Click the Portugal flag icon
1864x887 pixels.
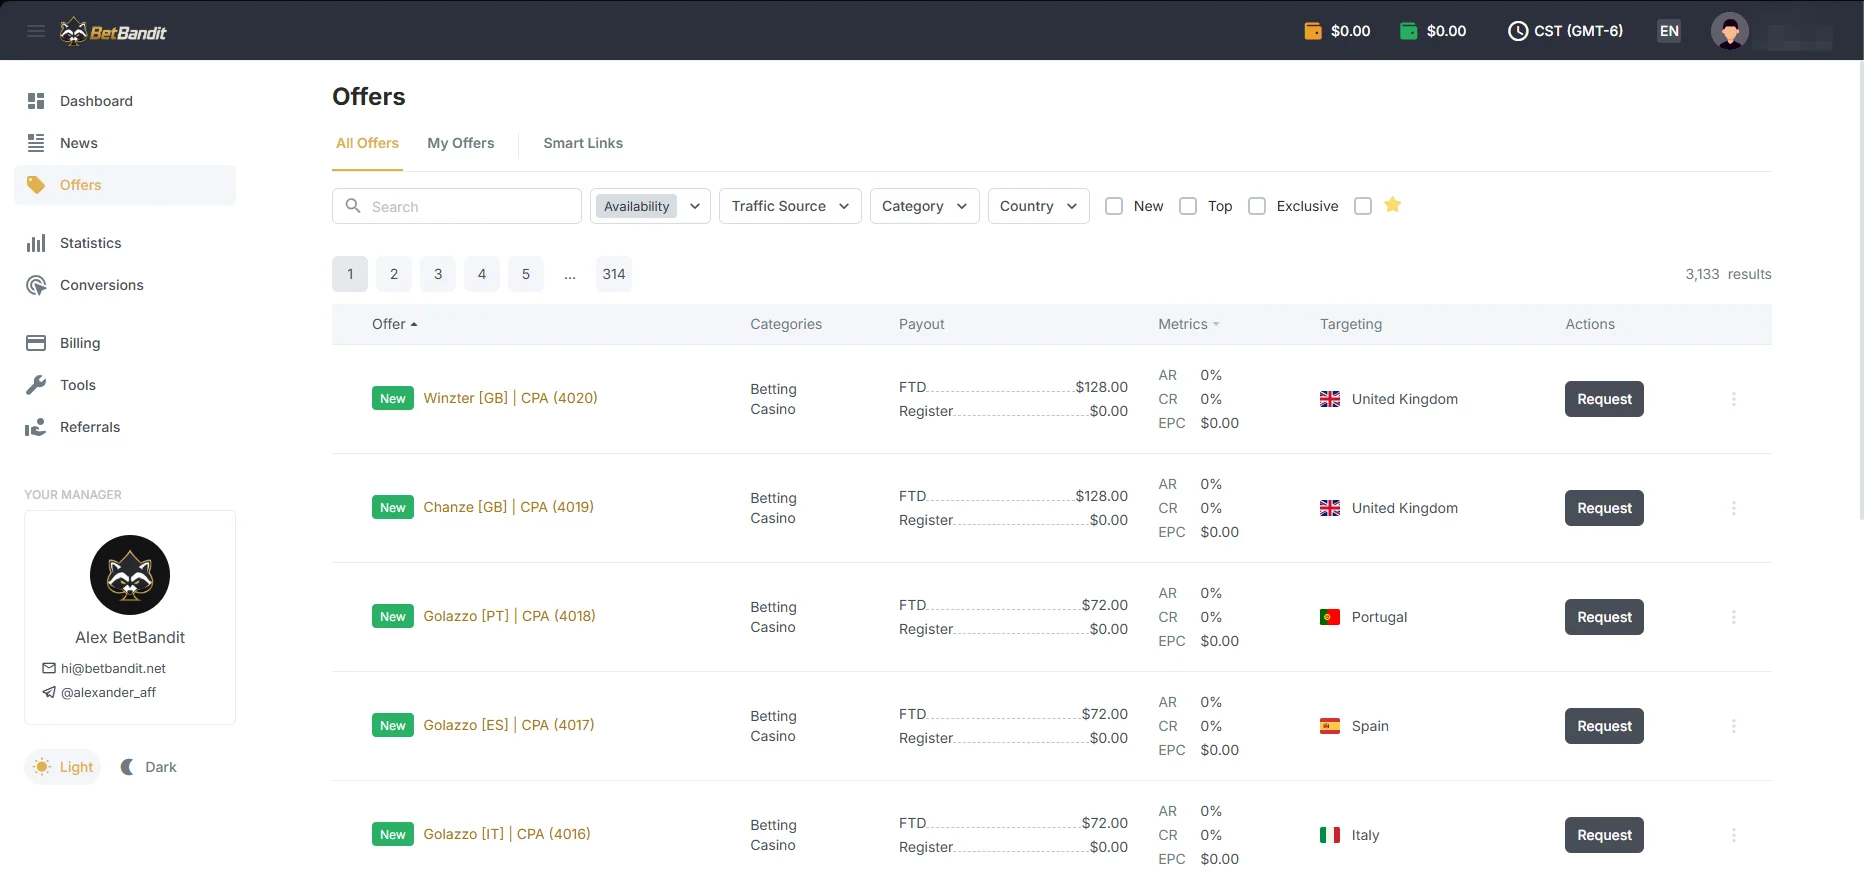click(1330, 617)
